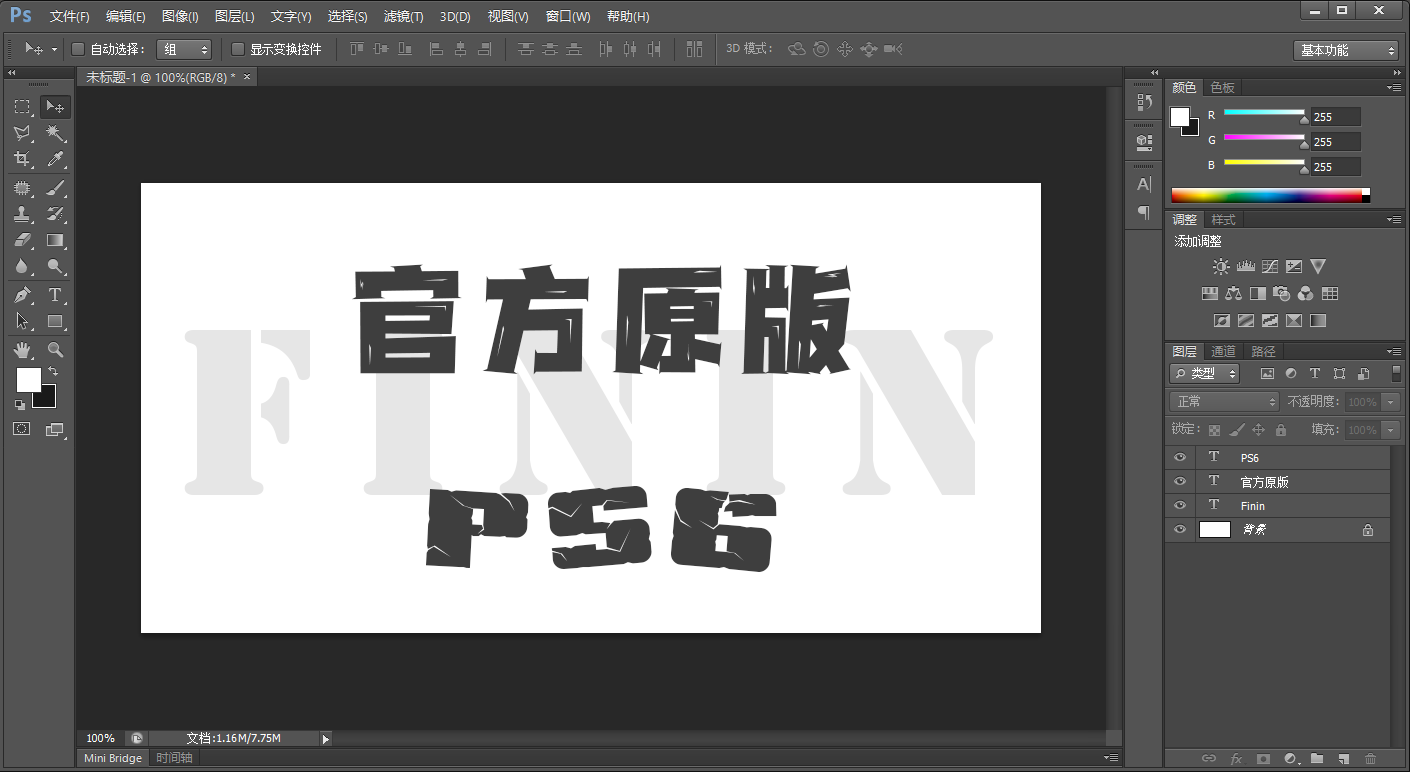Toggle lock position in Layers panel
1410x772 pixels.
1258,430
